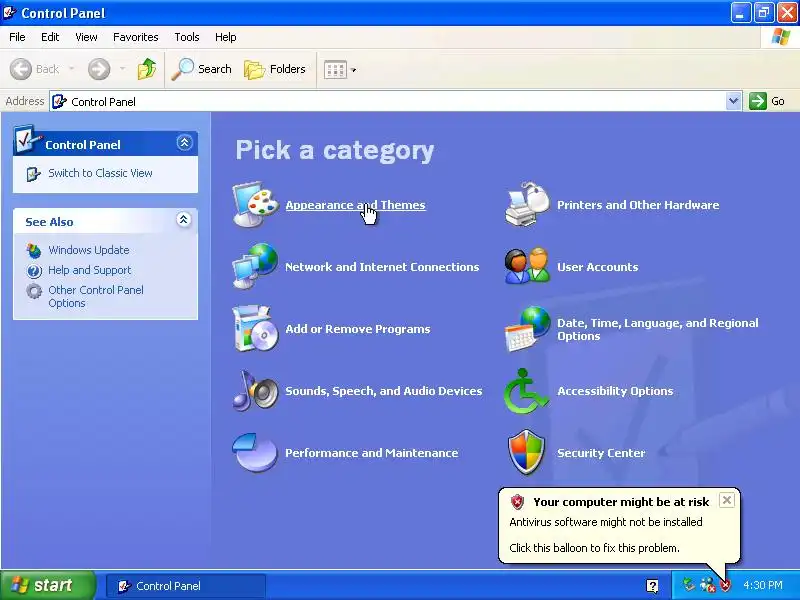Click the Security Center shield icon
This screenshot has width=800, height=600.
point(527,453)
